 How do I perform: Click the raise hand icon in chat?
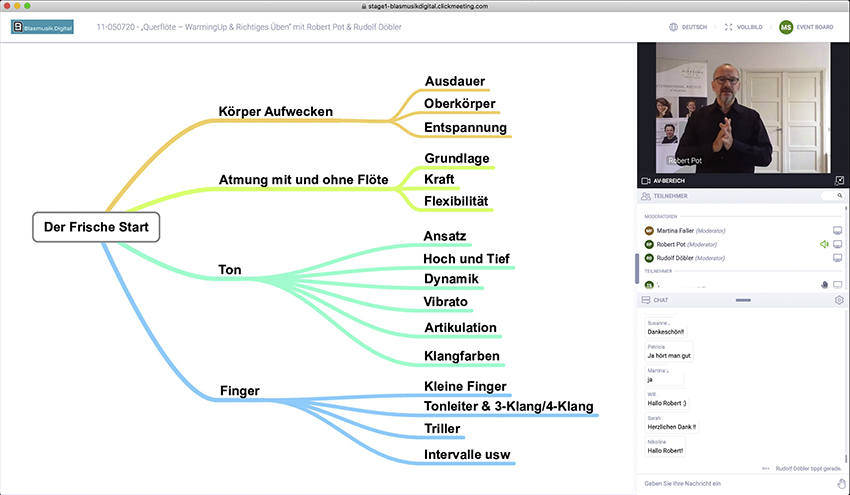(840, 484)
